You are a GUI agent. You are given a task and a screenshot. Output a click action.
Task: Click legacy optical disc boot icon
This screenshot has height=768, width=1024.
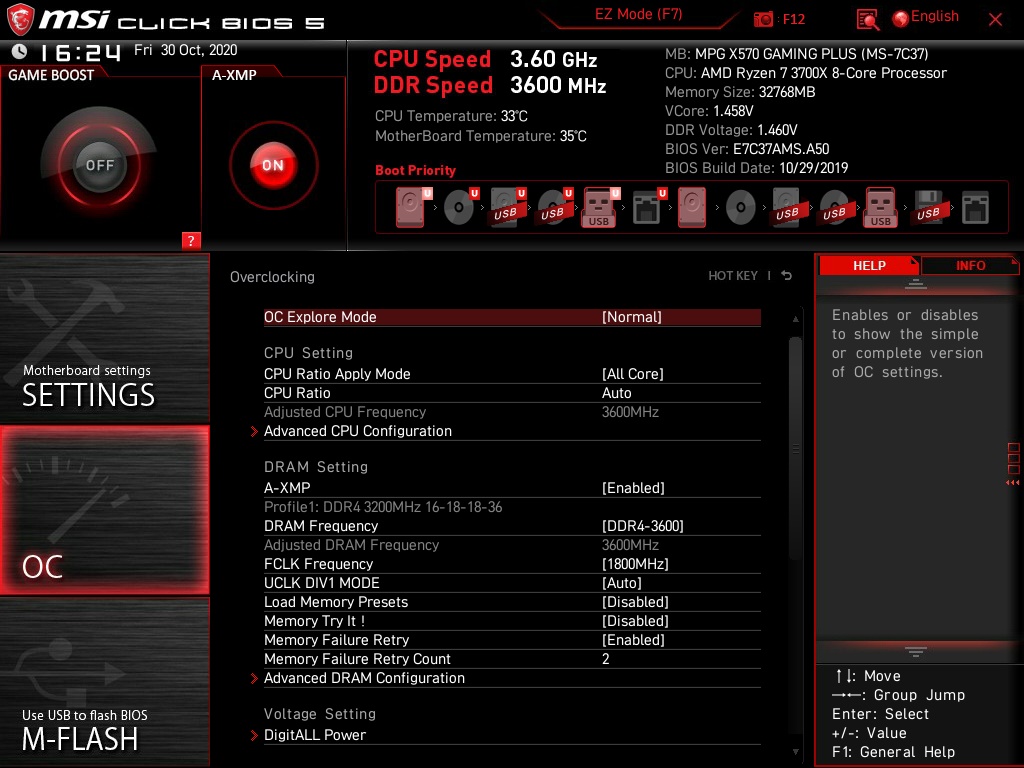(741, 208)
